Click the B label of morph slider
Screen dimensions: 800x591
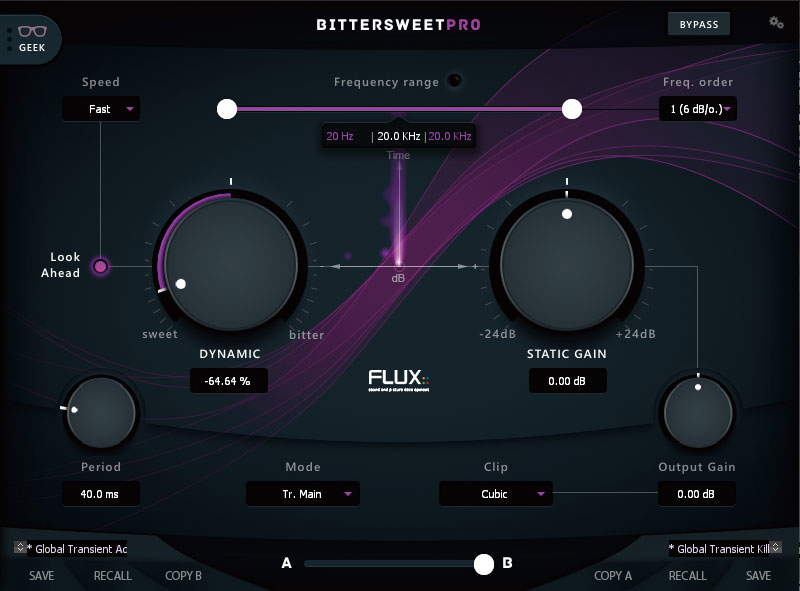click(507, 563)
